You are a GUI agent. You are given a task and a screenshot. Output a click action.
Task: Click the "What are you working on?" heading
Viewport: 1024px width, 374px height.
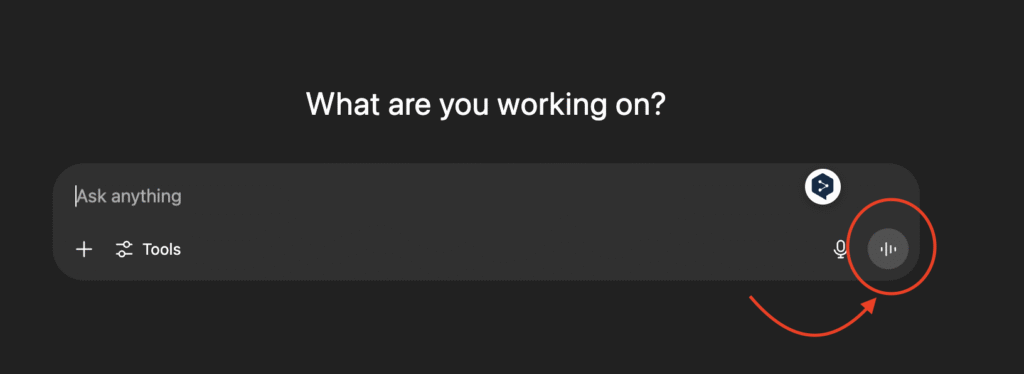[x=486, y=105]
